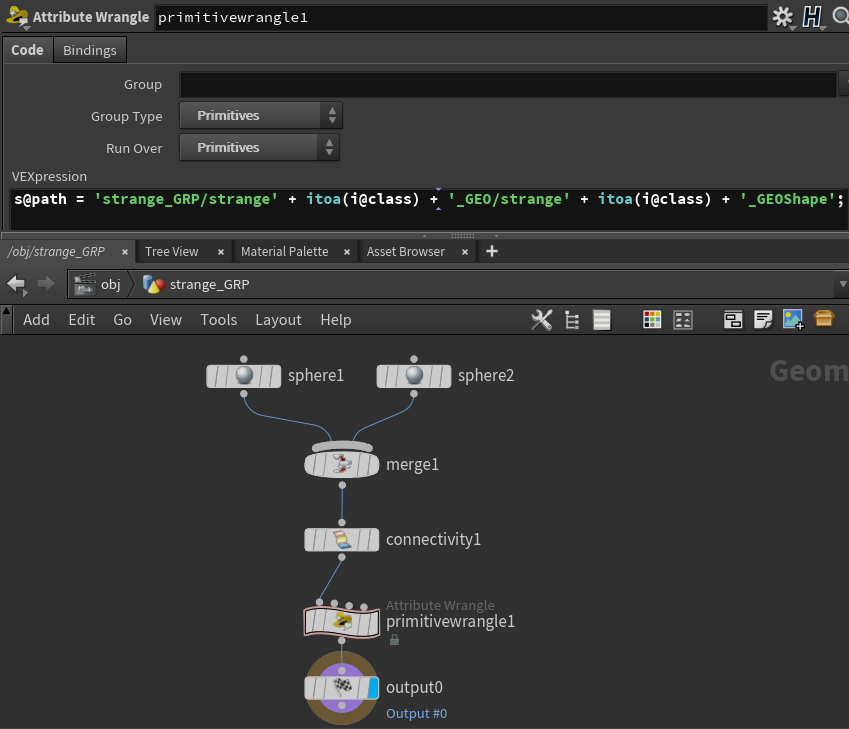
Task: Search parameters with the magnifier icon
Action: tap(840, 18)
